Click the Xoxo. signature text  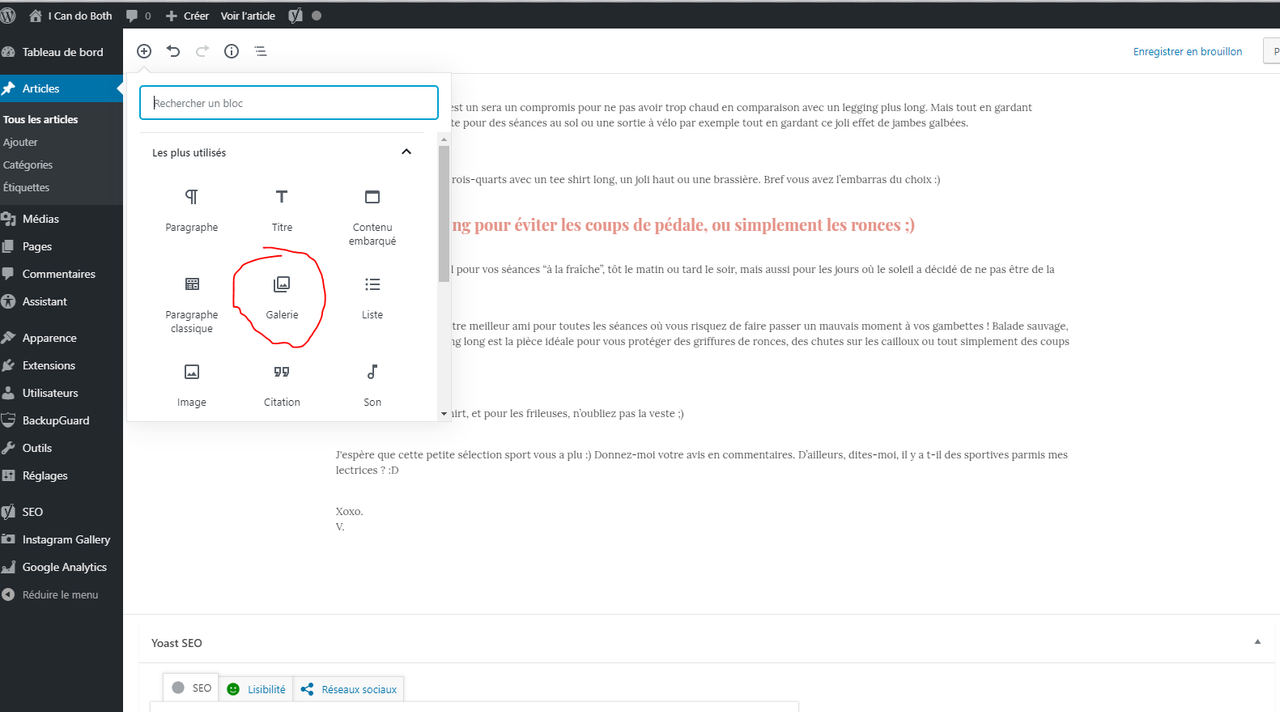coord(350,511)
